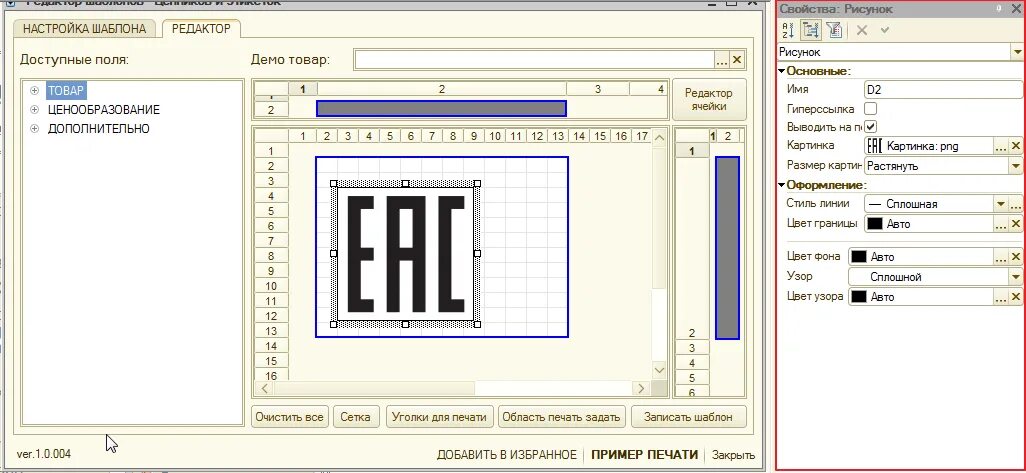Click ПРИМЕР ПЕЧАТИ link
This screenshot has height=473, width=1026.
pyautogui.click(x=645, y=455)
